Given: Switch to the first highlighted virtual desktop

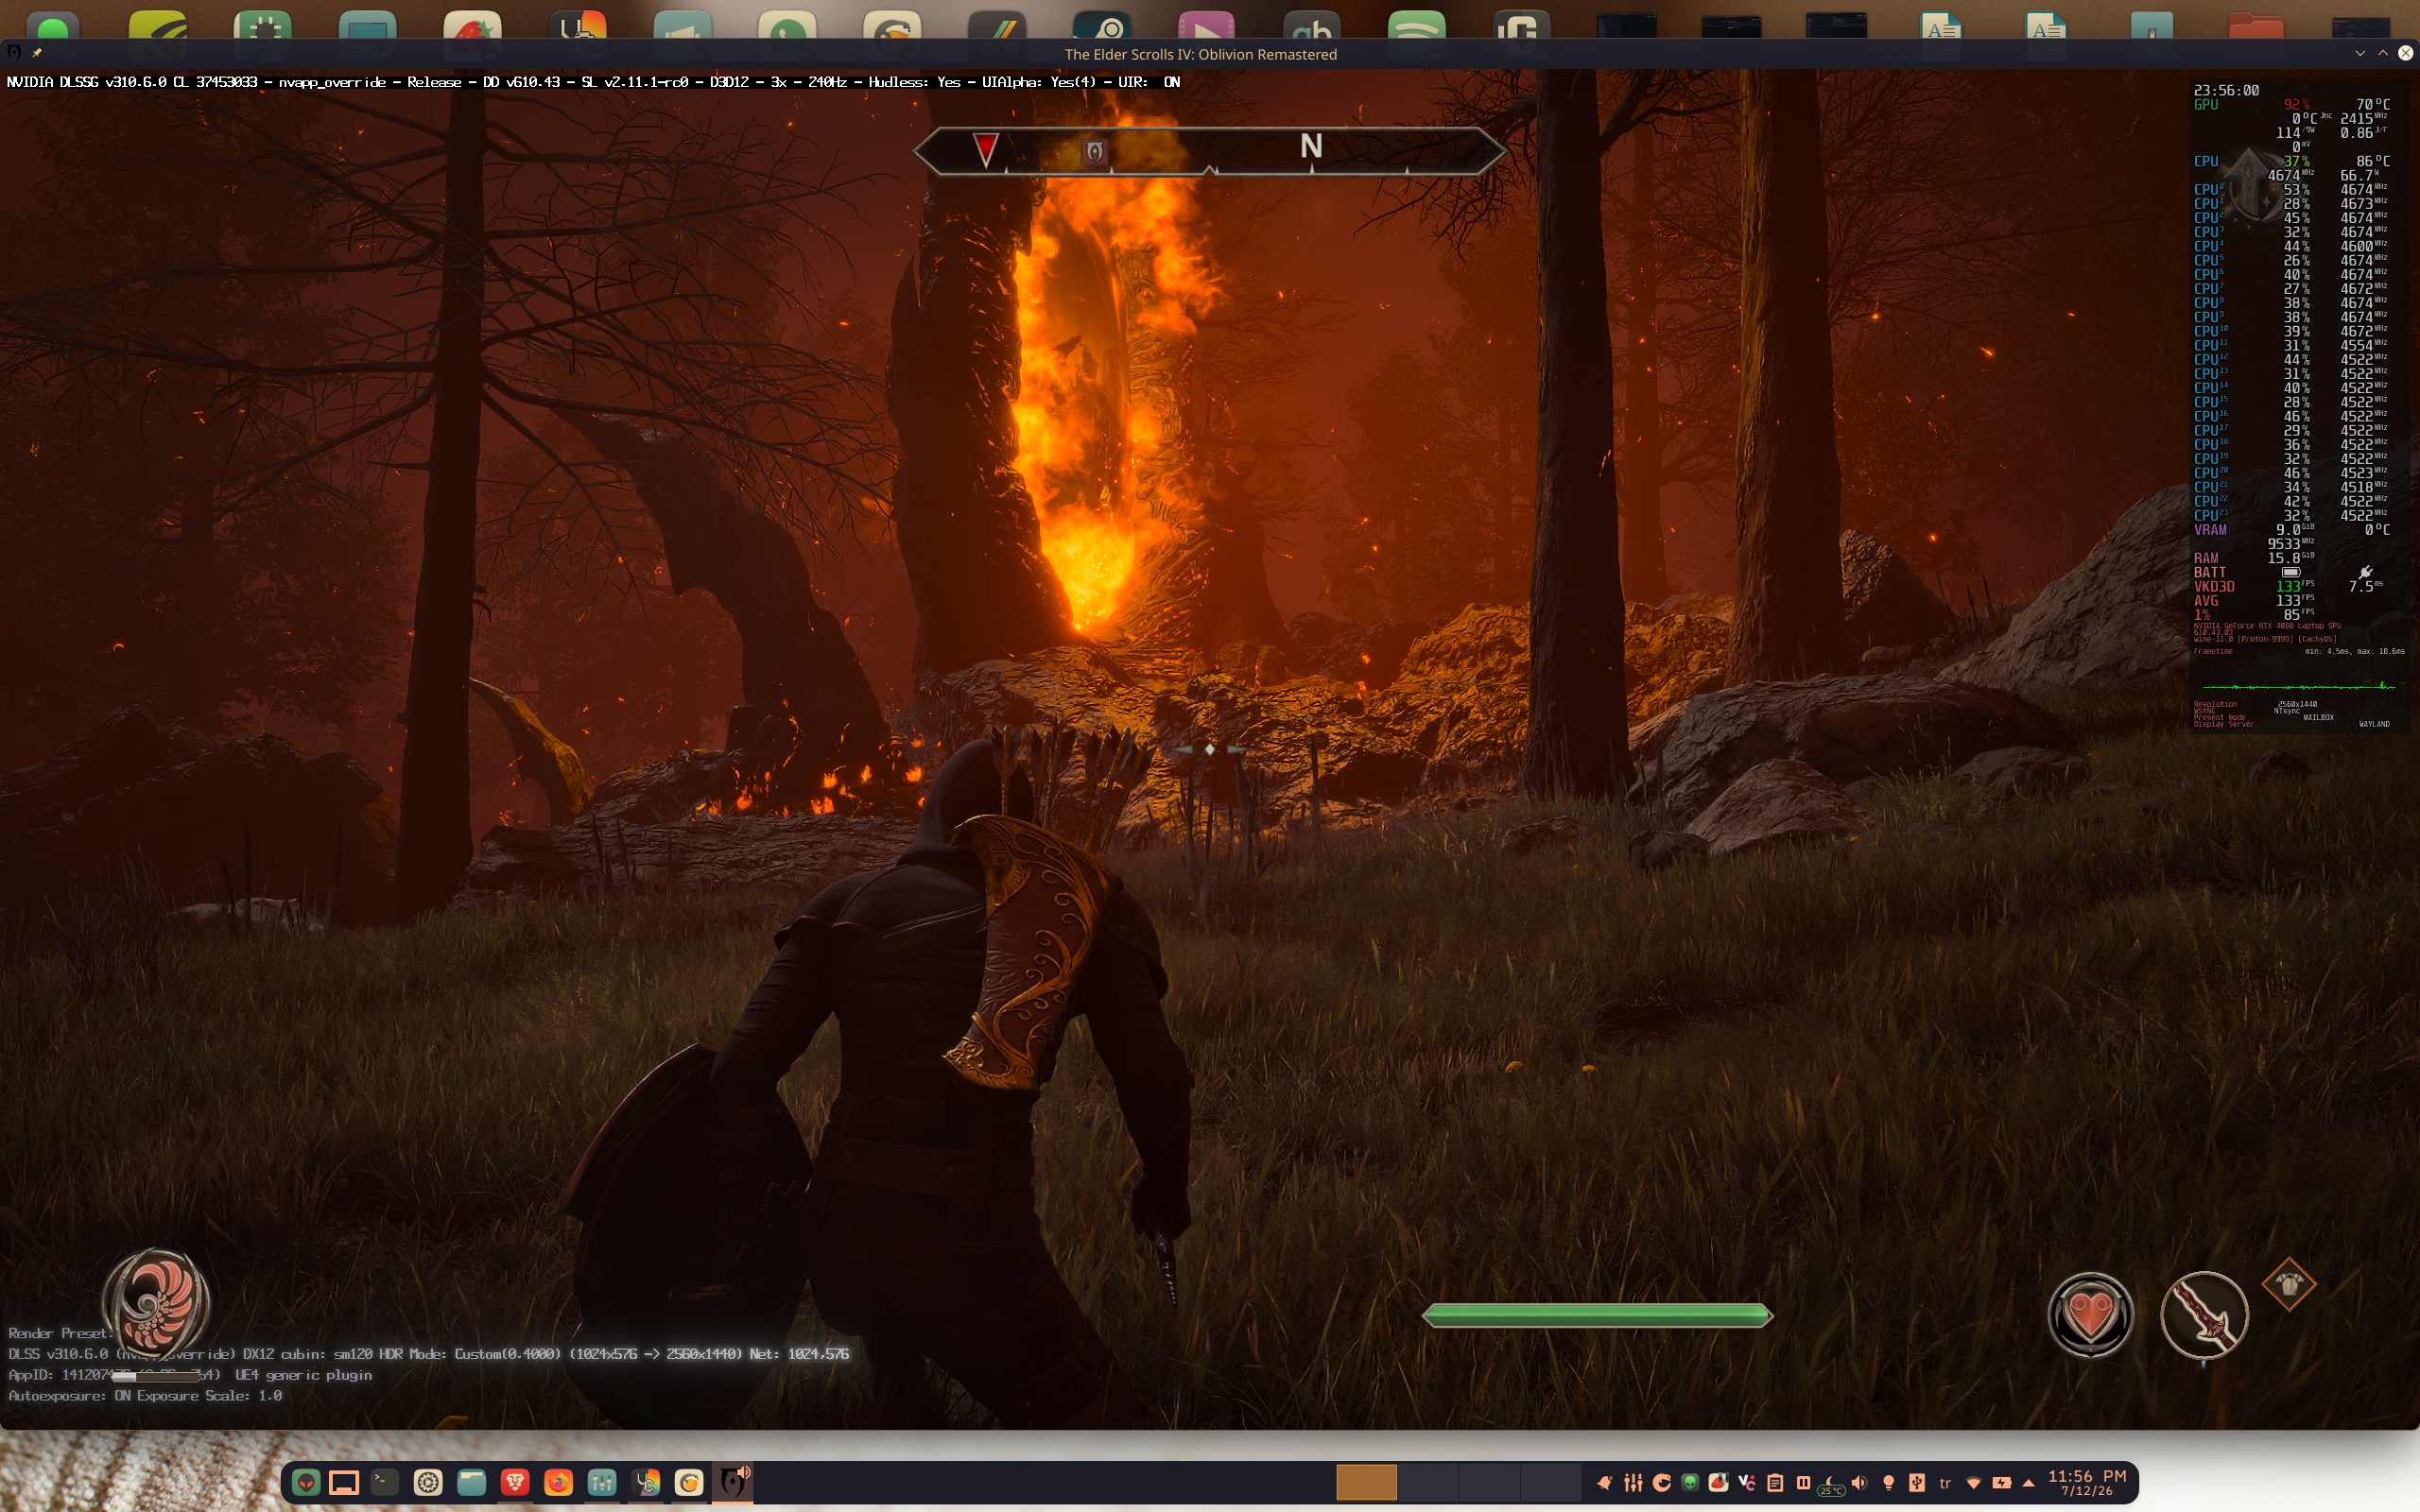Looking at the screenshot, I should [1366, 1482].
